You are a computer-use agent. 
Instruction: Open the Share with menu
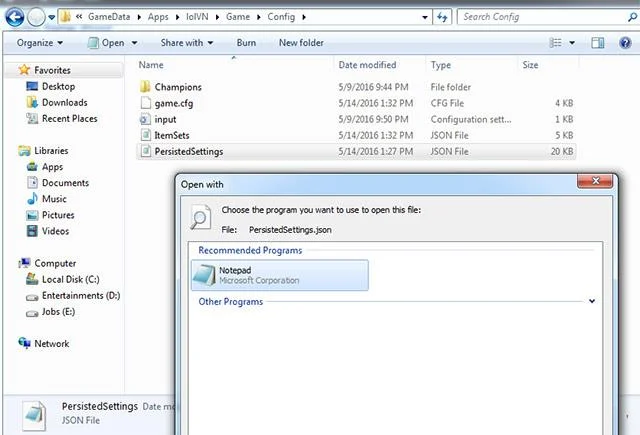(x=187, y=43)
